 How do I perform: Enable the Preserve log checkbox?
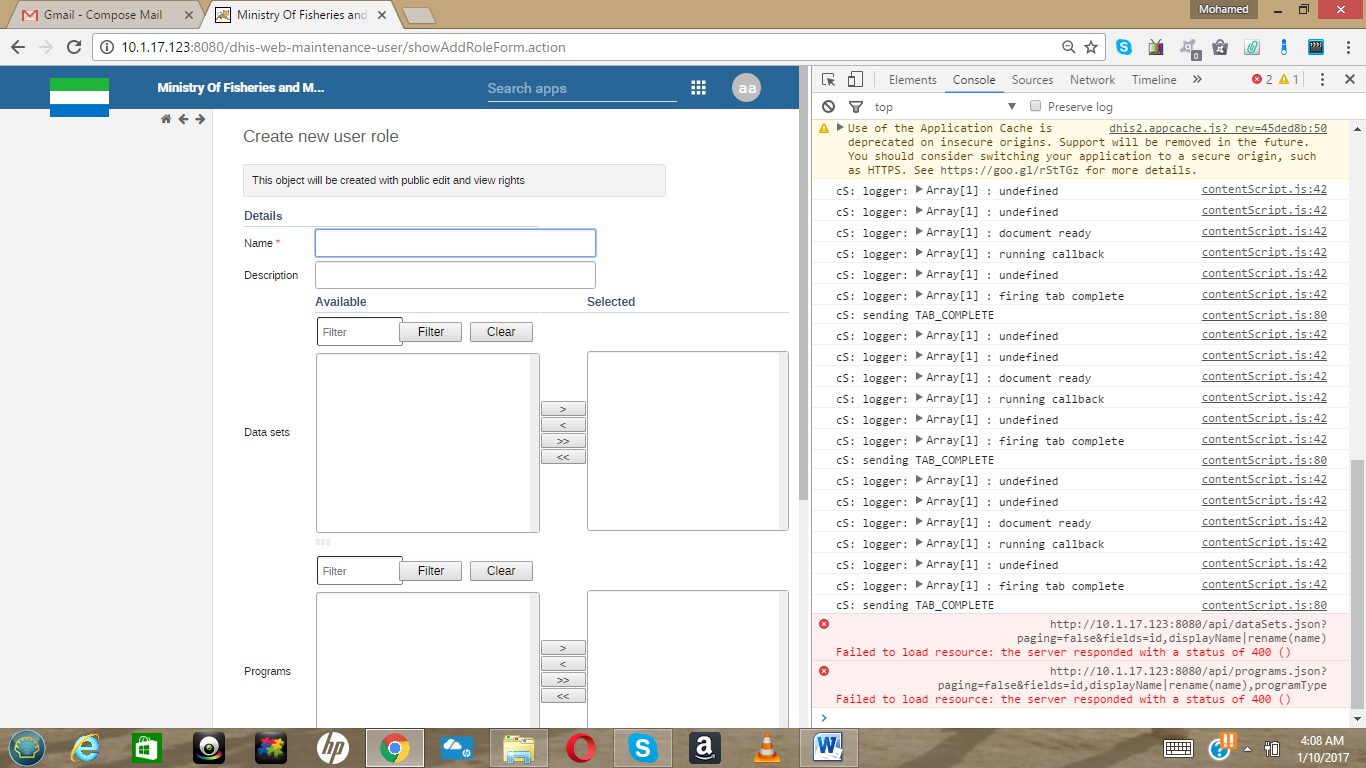pyautogui.click(x=1036, y=106)
